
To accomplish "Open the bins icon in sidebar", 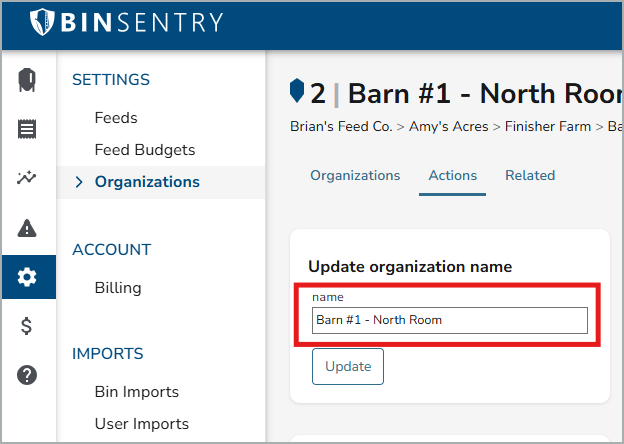I will (27, 80).
